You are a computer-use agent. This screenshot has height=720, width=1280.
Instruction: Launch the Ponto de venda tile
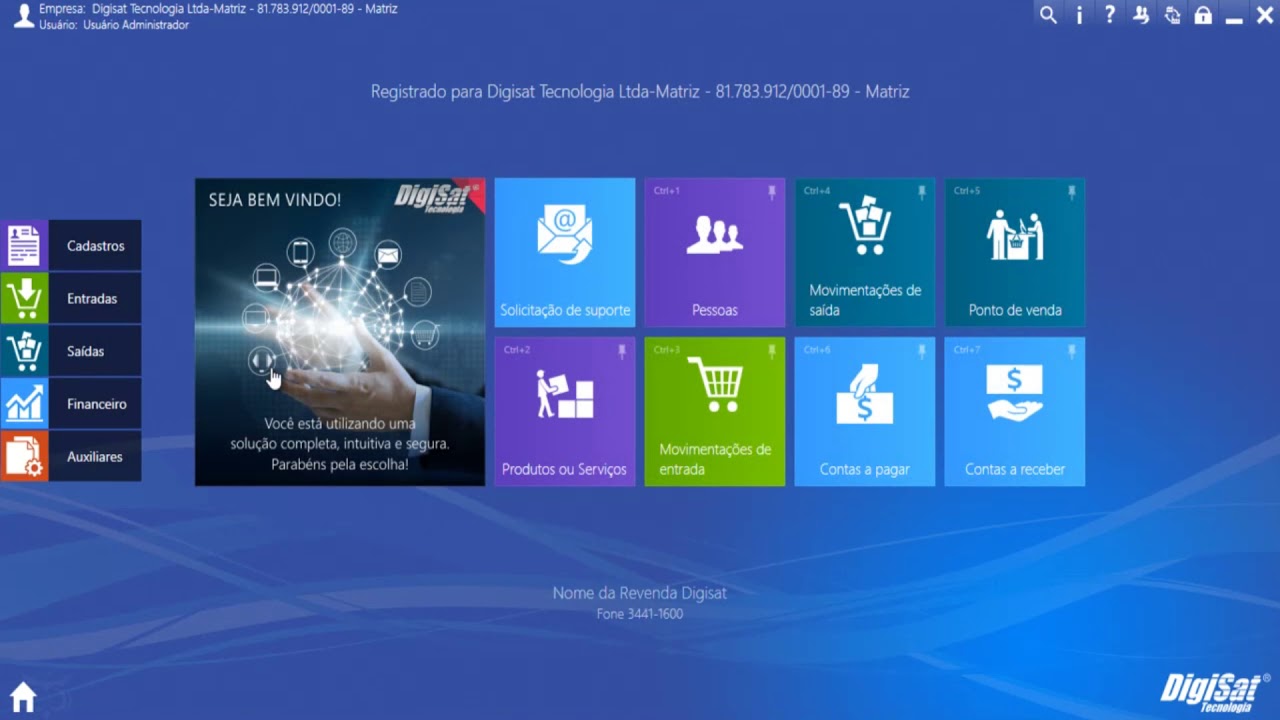[x=1015, y=252]
